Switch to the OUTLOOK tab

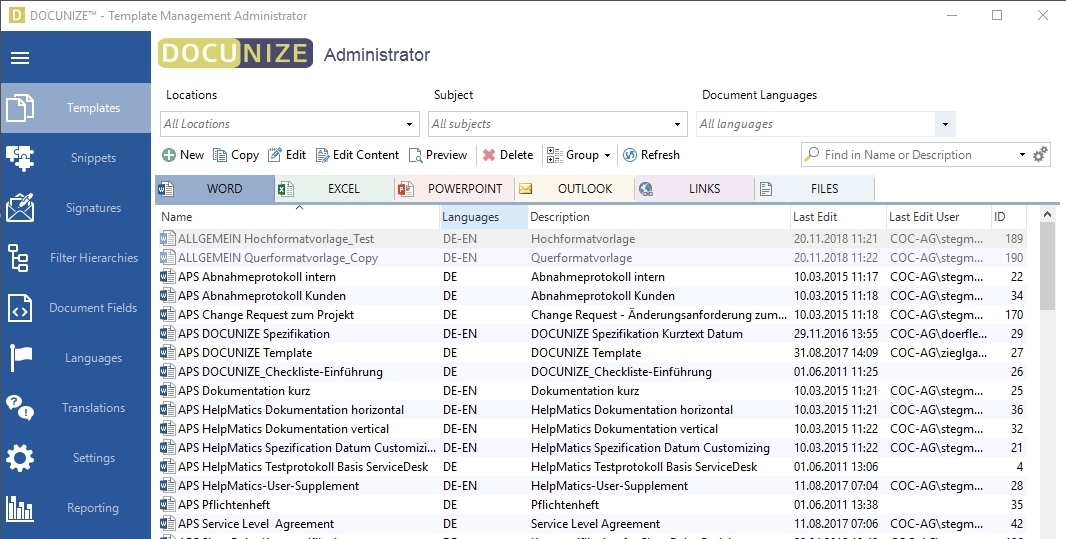point(574,189)
